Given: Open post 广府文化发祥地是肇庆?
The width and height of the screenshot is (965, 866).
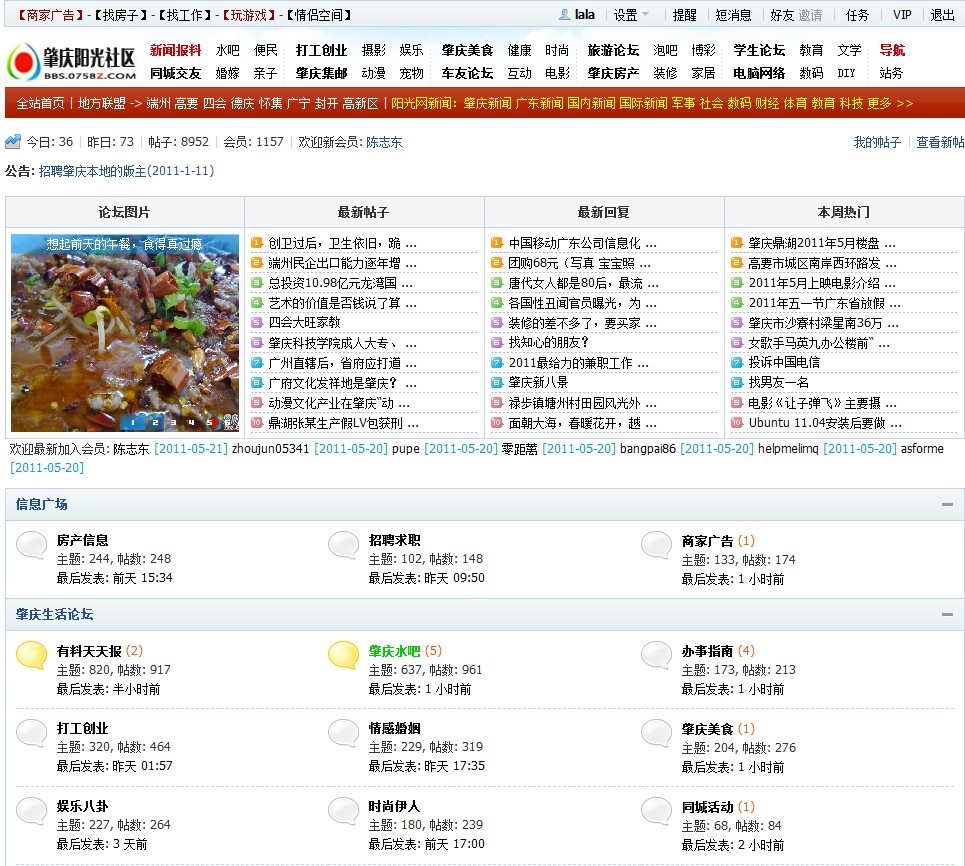Looking at the screenshot, I should pyautogui.click(x=342, y=383).
